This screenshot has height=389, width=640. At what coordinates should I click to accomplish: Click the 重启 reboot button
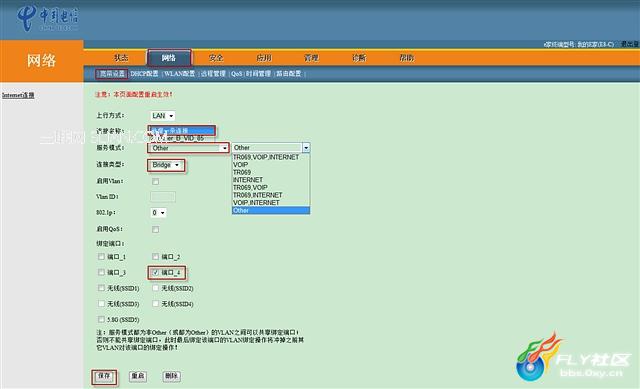tap(138, 376)
